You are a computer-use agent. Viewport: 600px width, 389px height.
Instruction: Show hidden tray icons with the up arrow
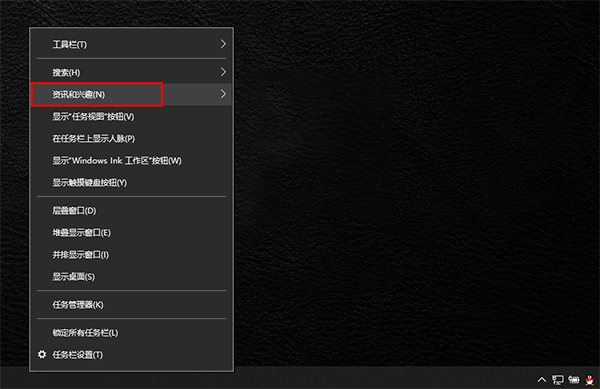point(542,380)
